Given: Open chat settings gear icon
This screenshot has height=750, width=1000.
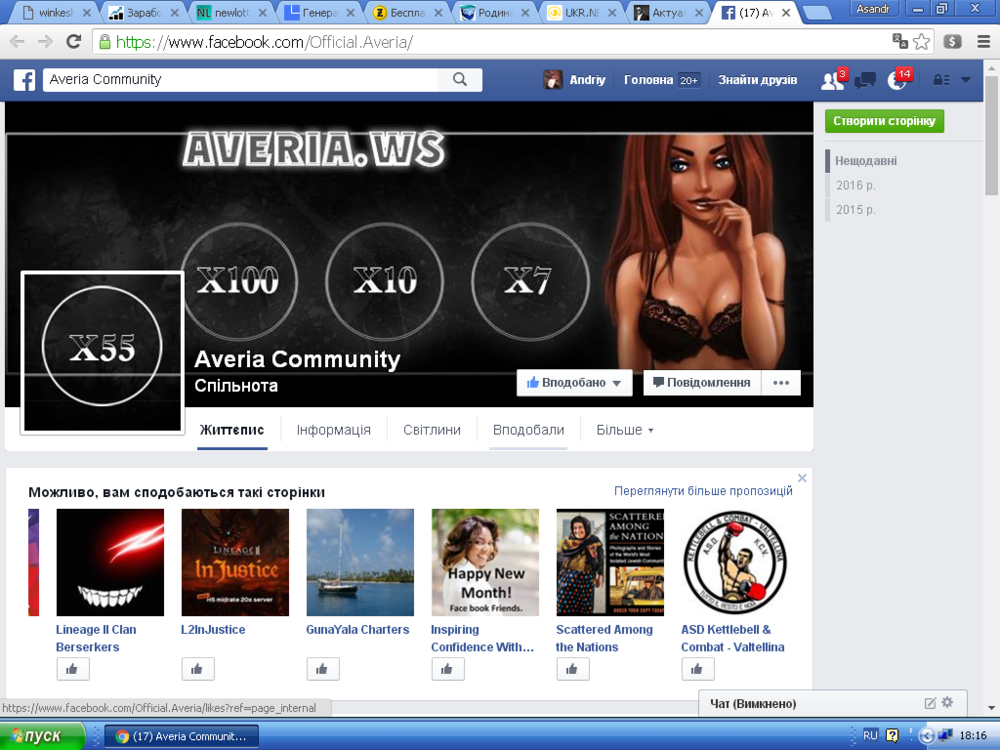Looking at the screenshot, I should point(948,703).
